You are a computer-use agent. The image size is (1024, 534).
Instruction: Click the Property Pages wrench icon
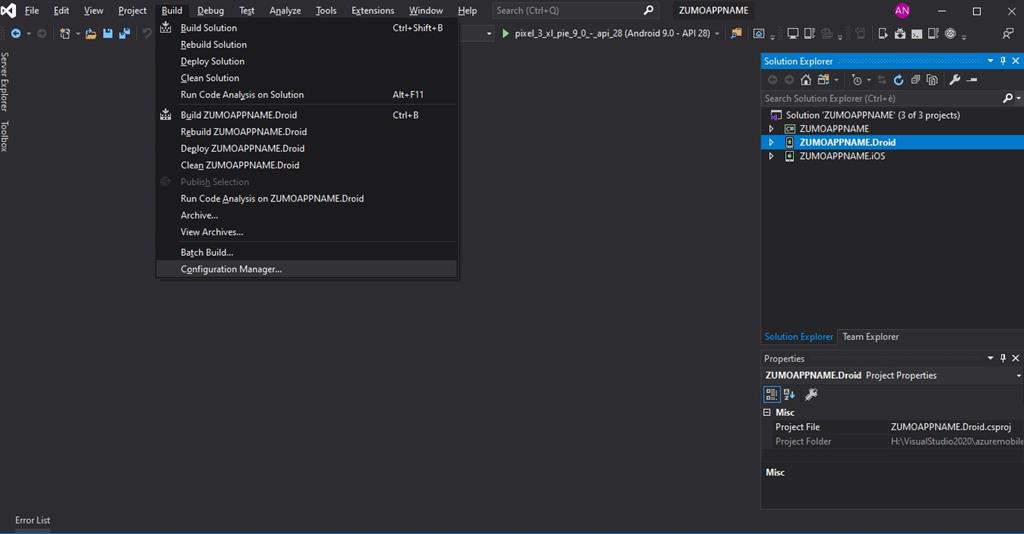coord(811,394)
